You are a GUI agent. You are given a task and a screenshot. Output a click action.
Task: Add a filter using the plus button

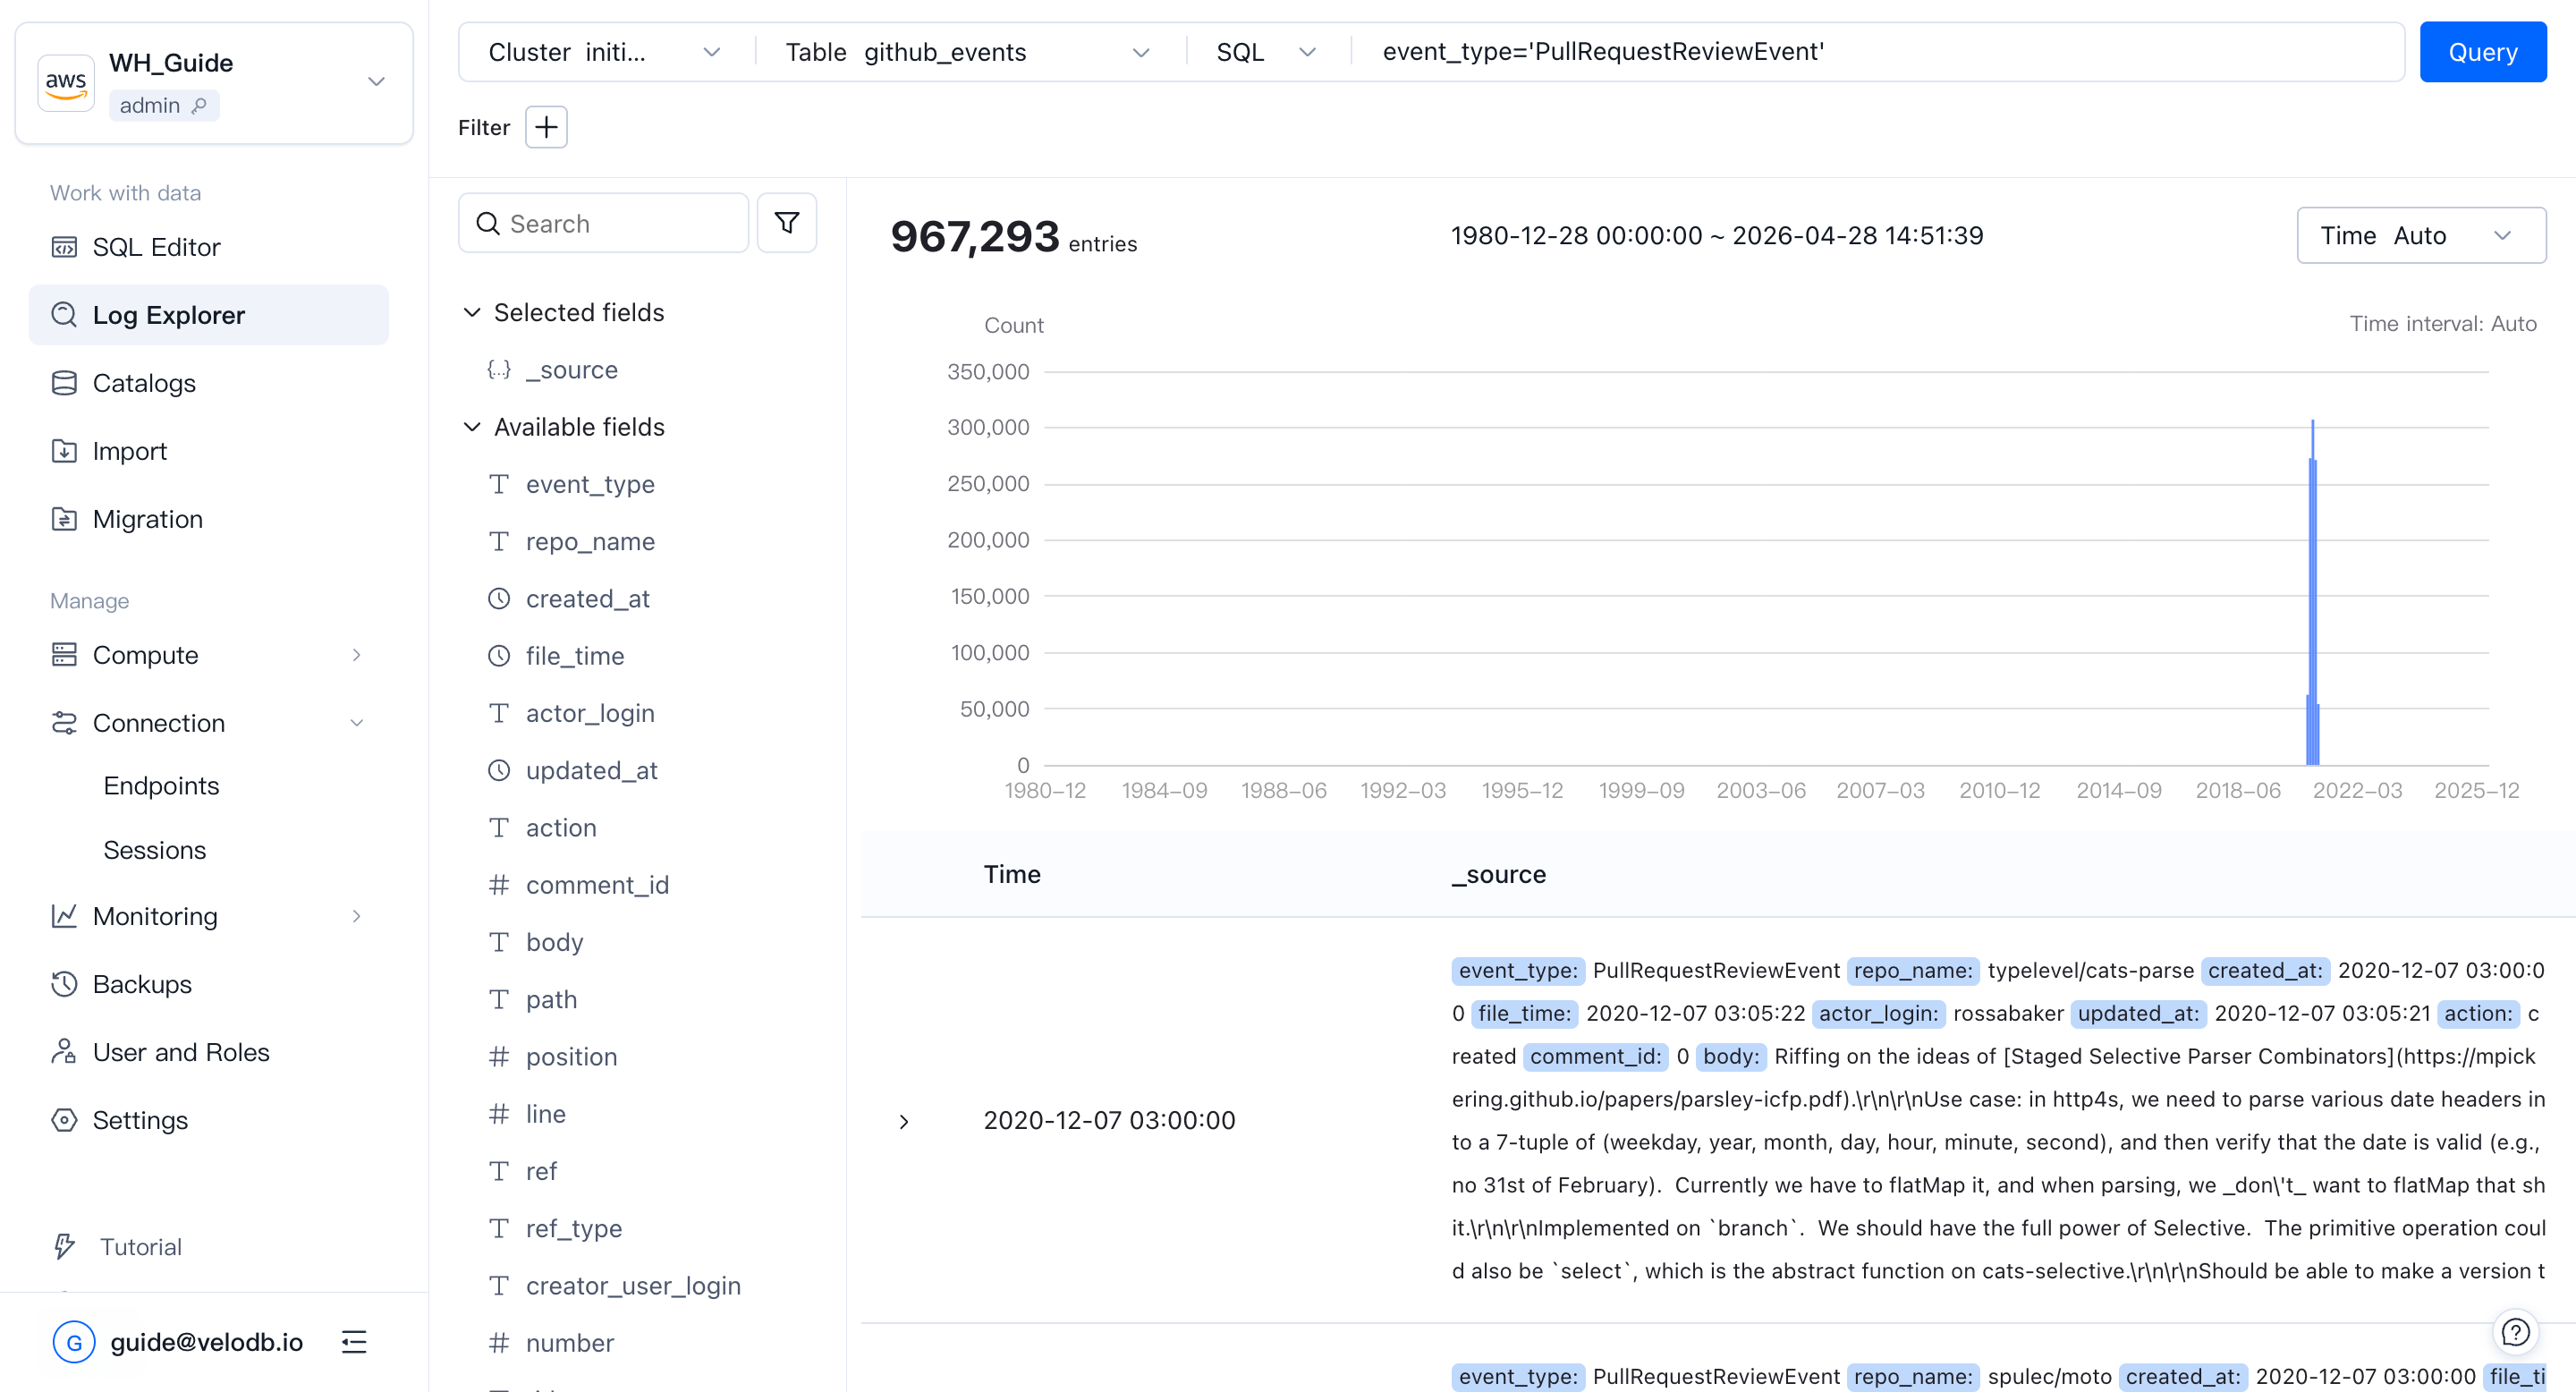pyautogui.click(x=546, y=127)
